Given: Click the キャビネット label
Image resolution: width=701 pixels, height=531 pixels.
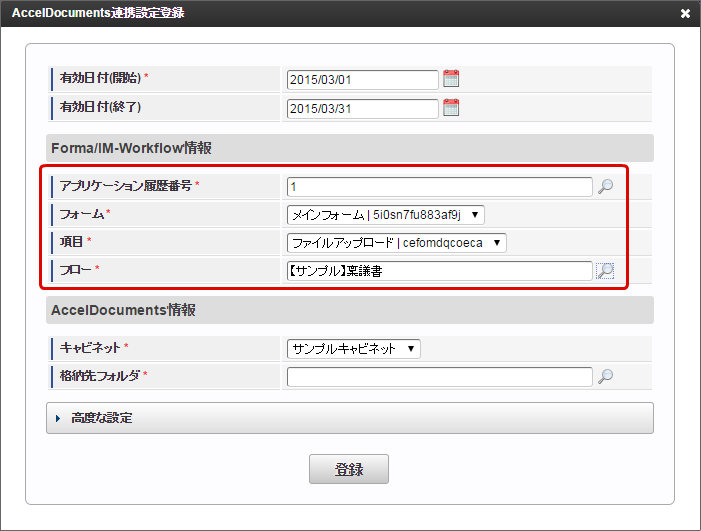Looking at the screenshot, I should (90, 347).
